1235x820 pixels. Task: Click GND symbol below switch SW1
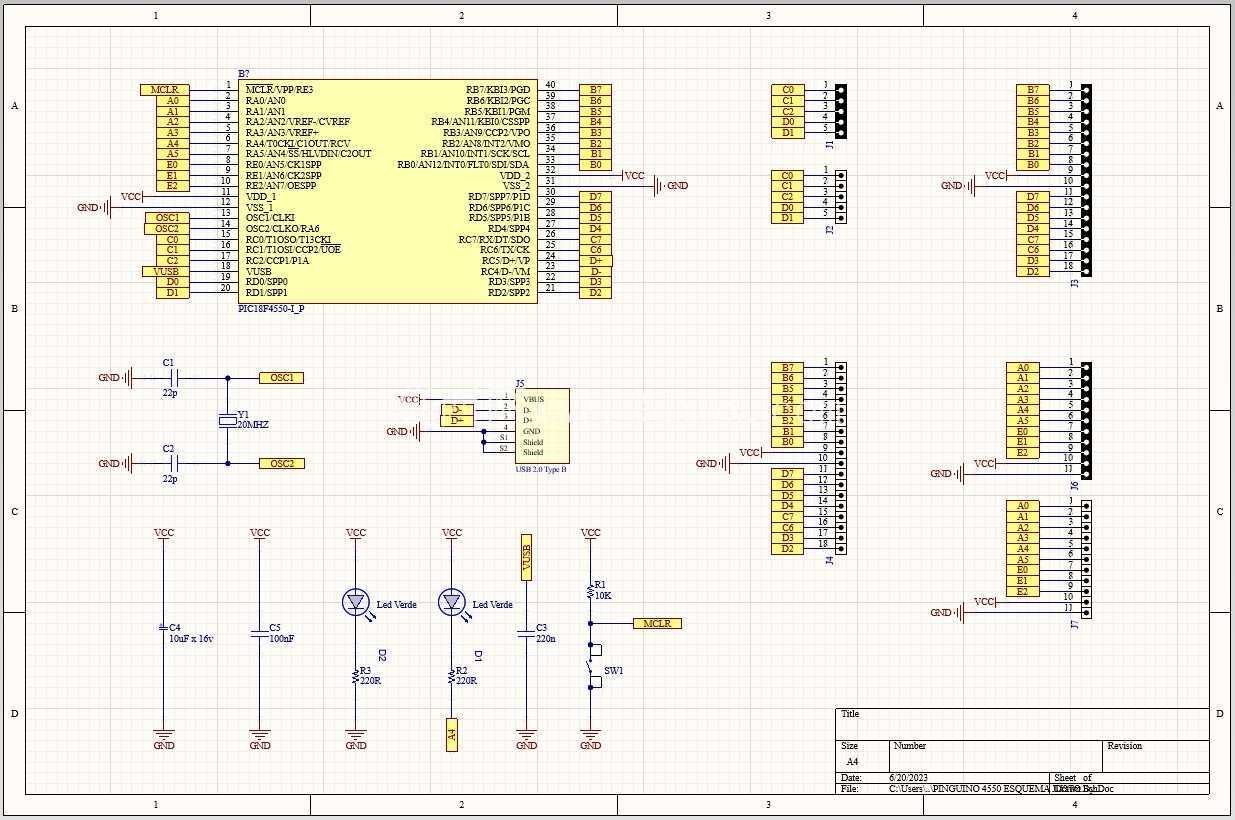pos(591,739)
